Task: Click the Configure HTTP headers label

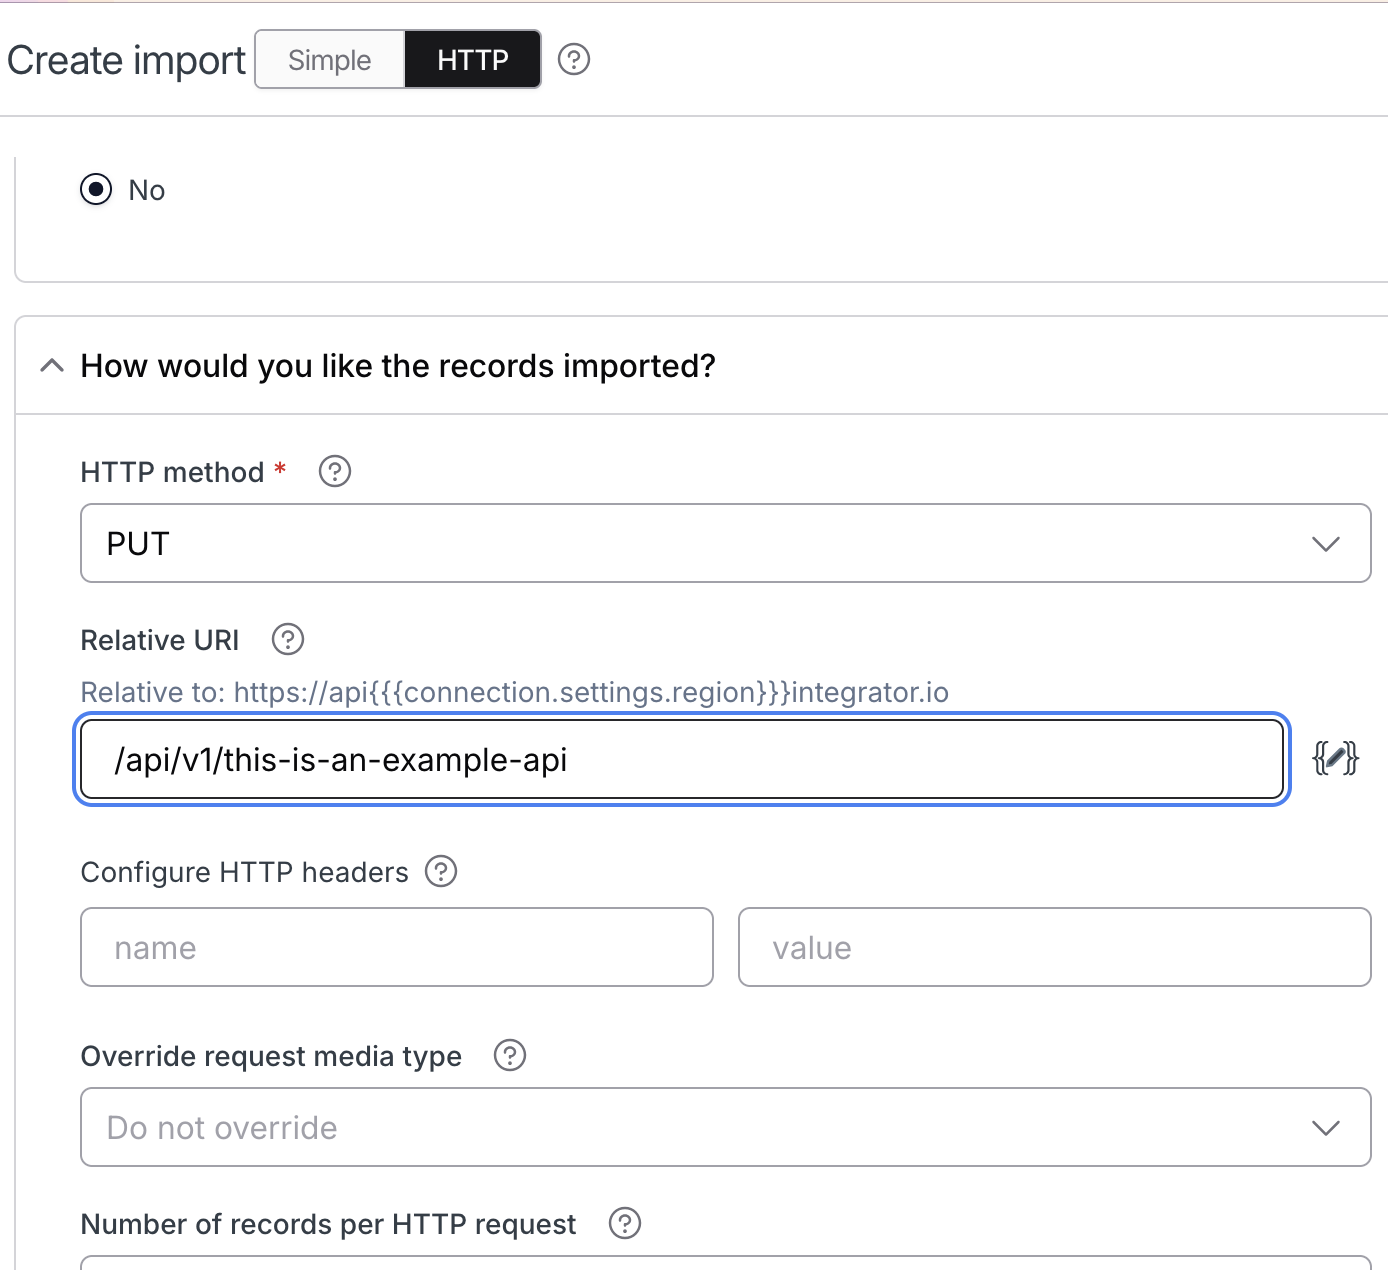Action: [x=244, y=872]
